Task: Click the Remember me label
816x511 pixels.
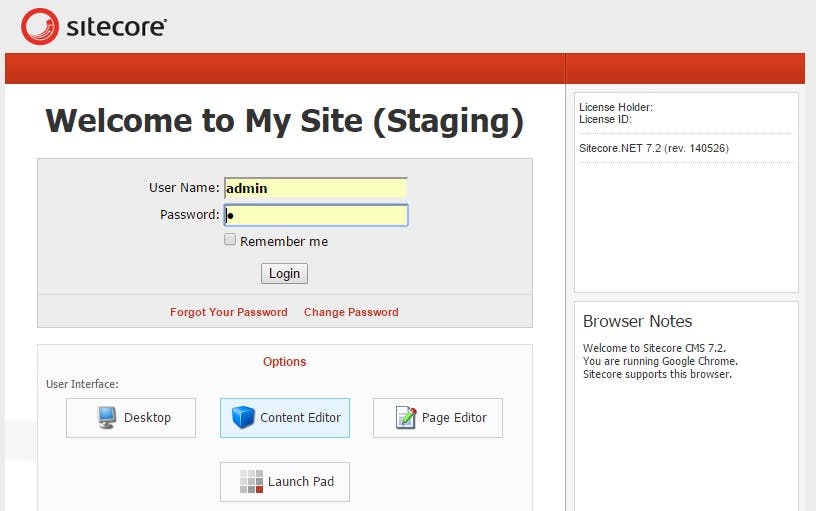Action: (284, 241)
